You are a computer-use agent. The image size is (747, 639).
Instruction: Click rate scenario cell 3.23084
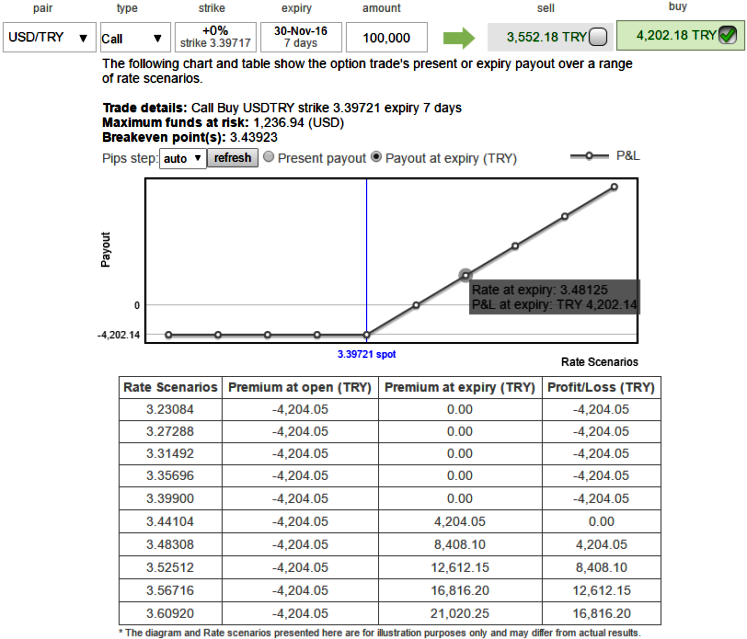pos(170,409)
